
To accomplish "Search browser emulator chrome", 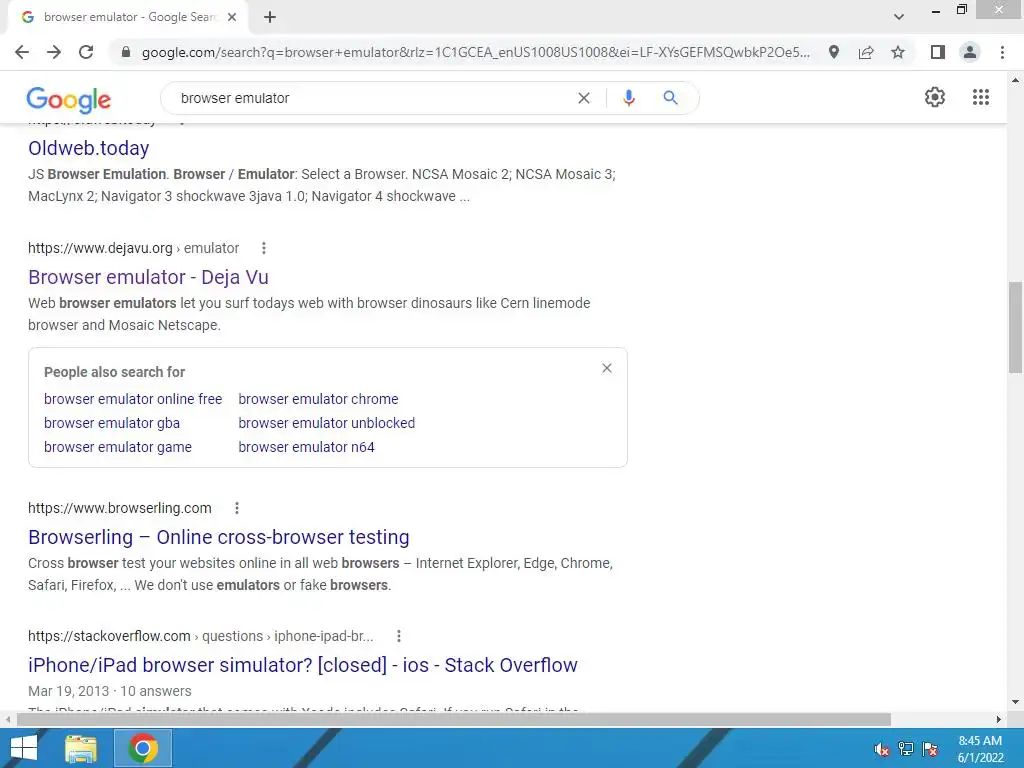I will tap(318, 399).
